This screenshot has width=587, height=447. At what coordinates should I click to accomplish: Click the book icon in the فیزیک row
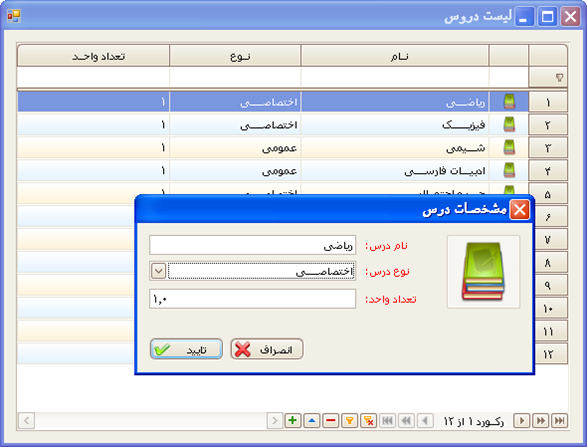tap(509, 125)
